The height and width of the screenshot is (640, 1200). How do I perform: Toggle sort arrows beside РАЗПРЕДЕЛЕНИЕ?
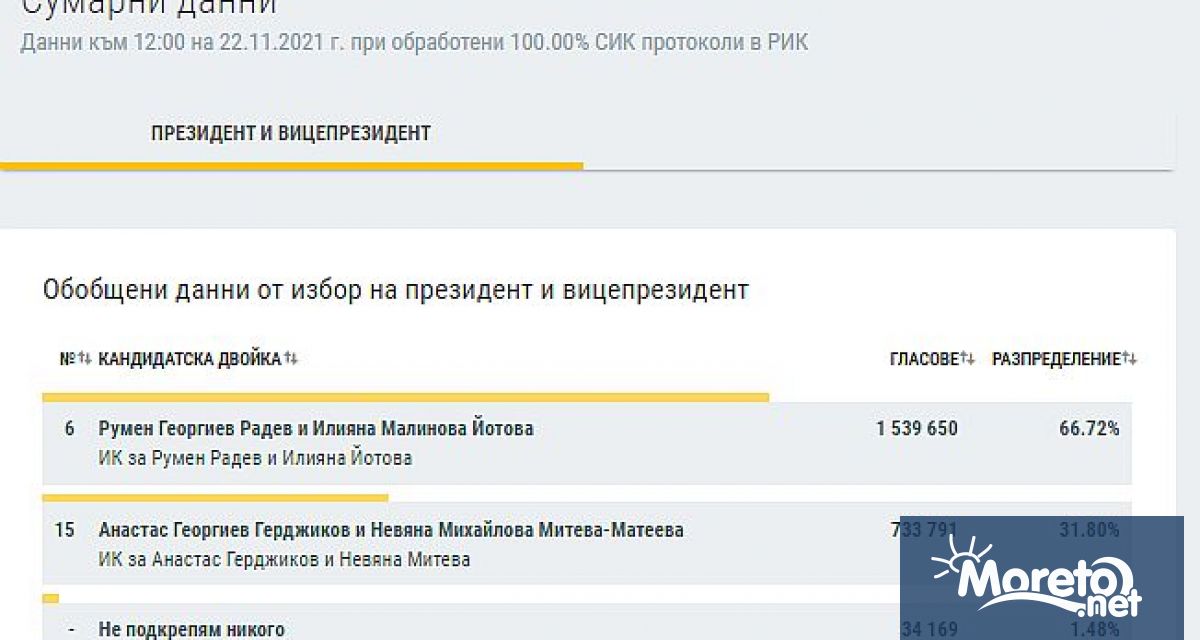(x=1130, y=359)
